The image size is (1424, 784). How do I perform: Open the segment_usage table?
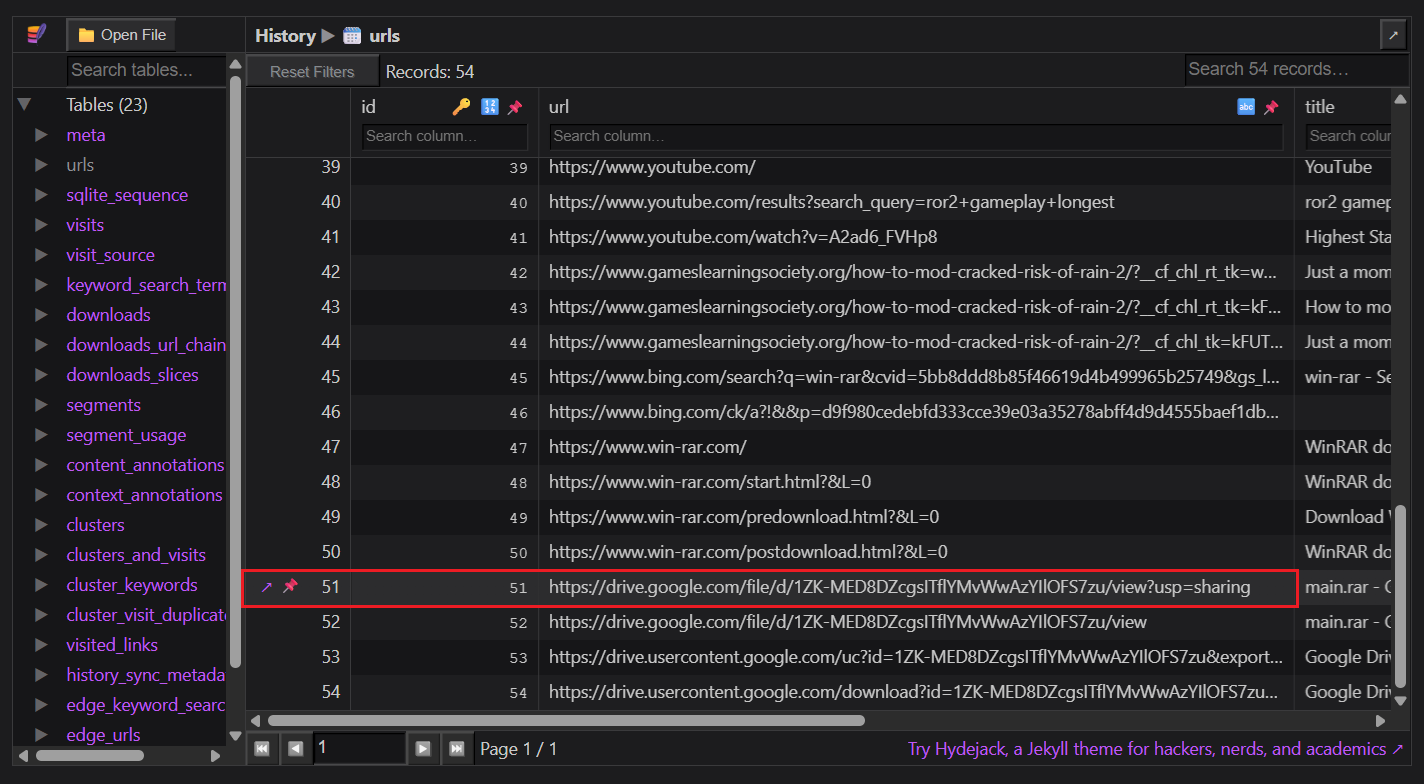point(126,435)
